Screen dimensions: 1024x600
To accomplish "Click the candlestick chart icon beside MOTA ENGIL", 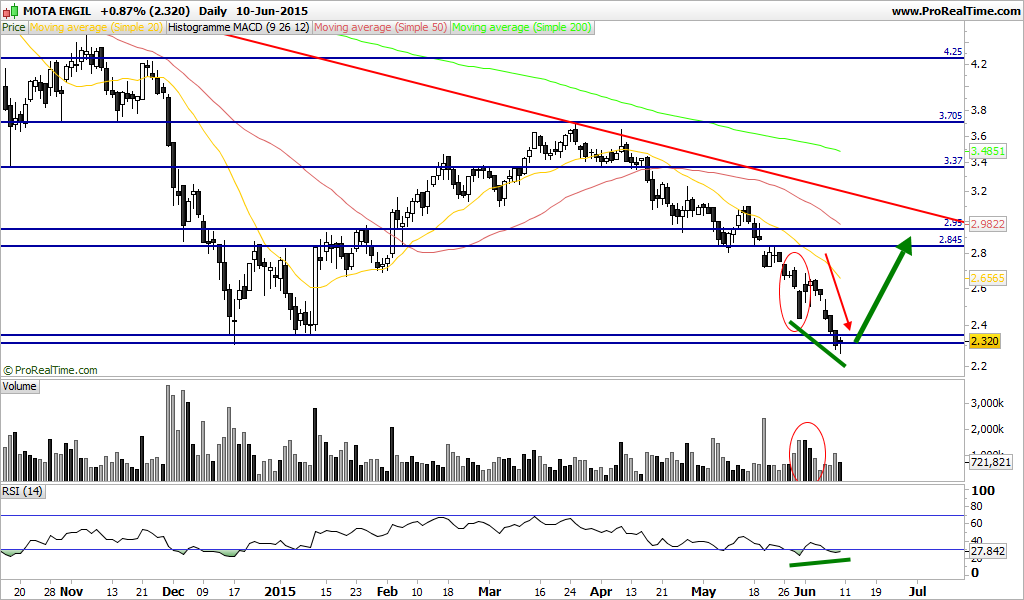I will (11, 10).
